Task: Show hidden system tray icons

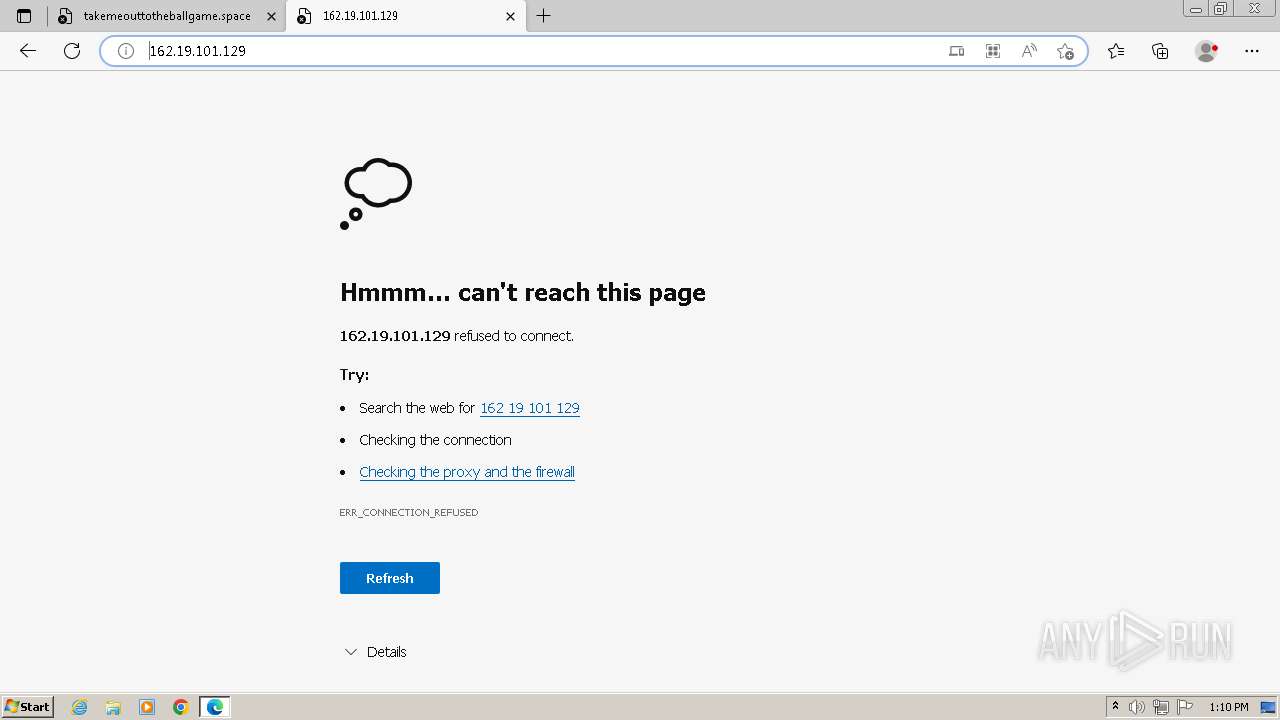Action: (1116, 707)
